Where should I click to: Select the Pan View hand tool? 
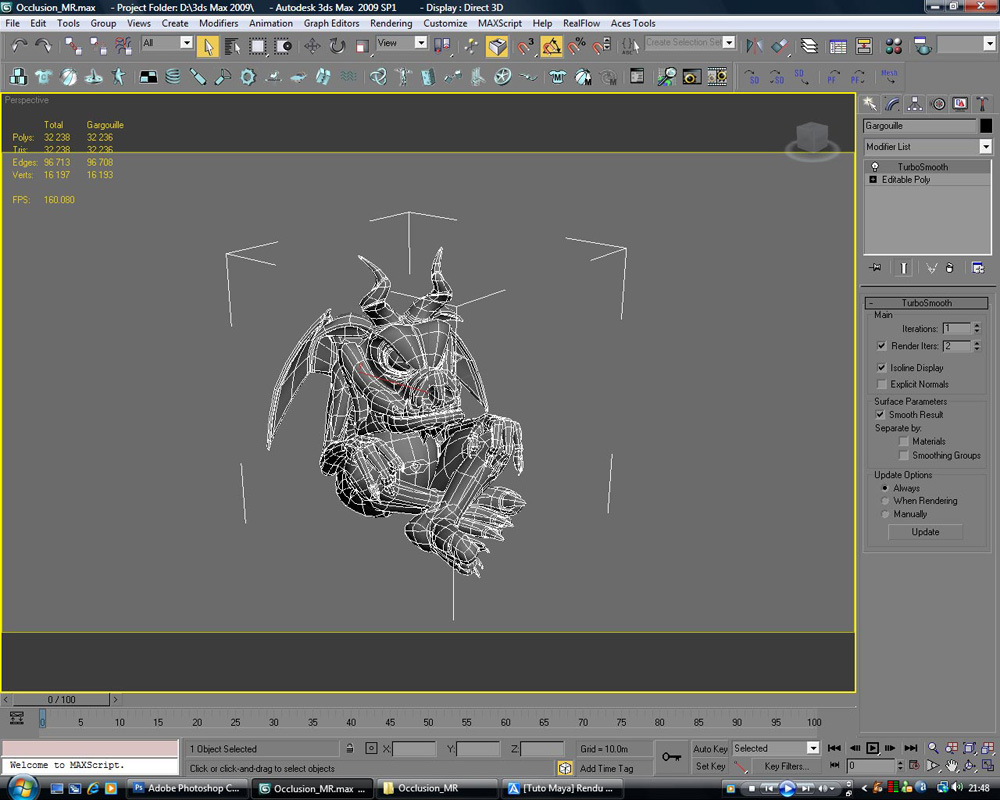pyautogui.click(x=951, y=765)
